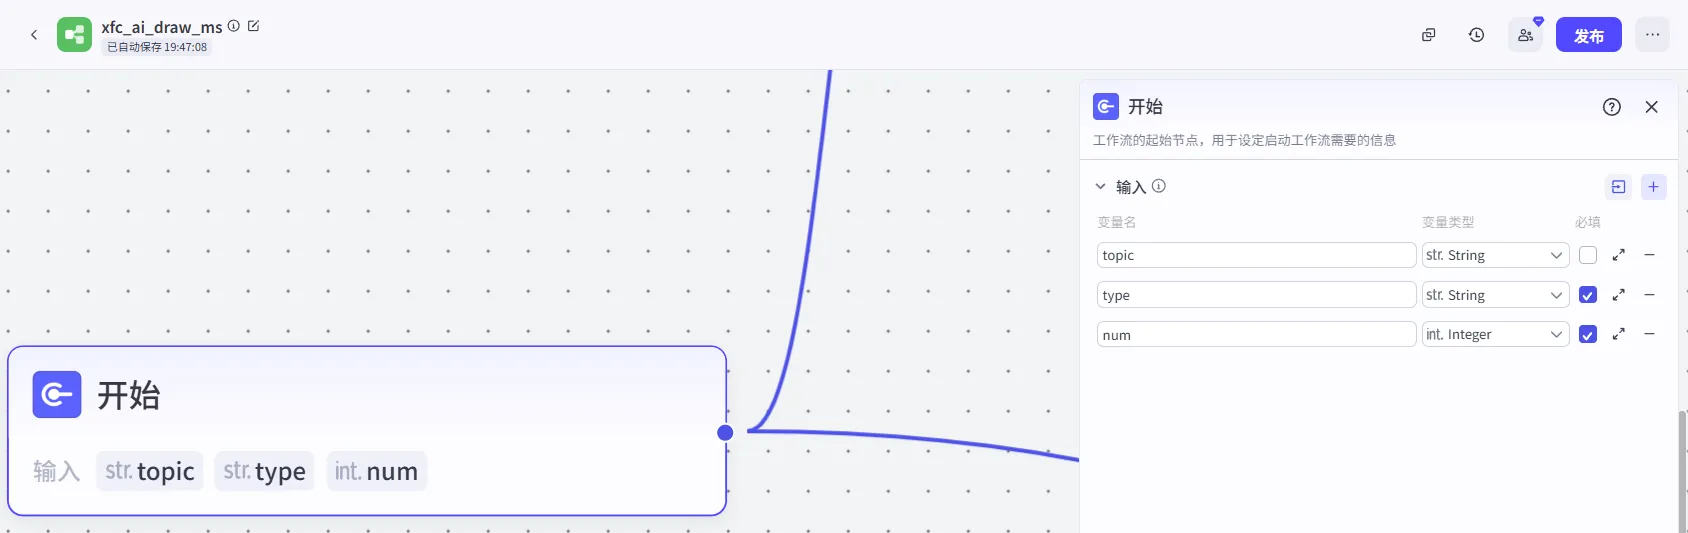Click the edit icon next to the workflow name
Viewport: 1688px width, 533px height.
[254, 26]
